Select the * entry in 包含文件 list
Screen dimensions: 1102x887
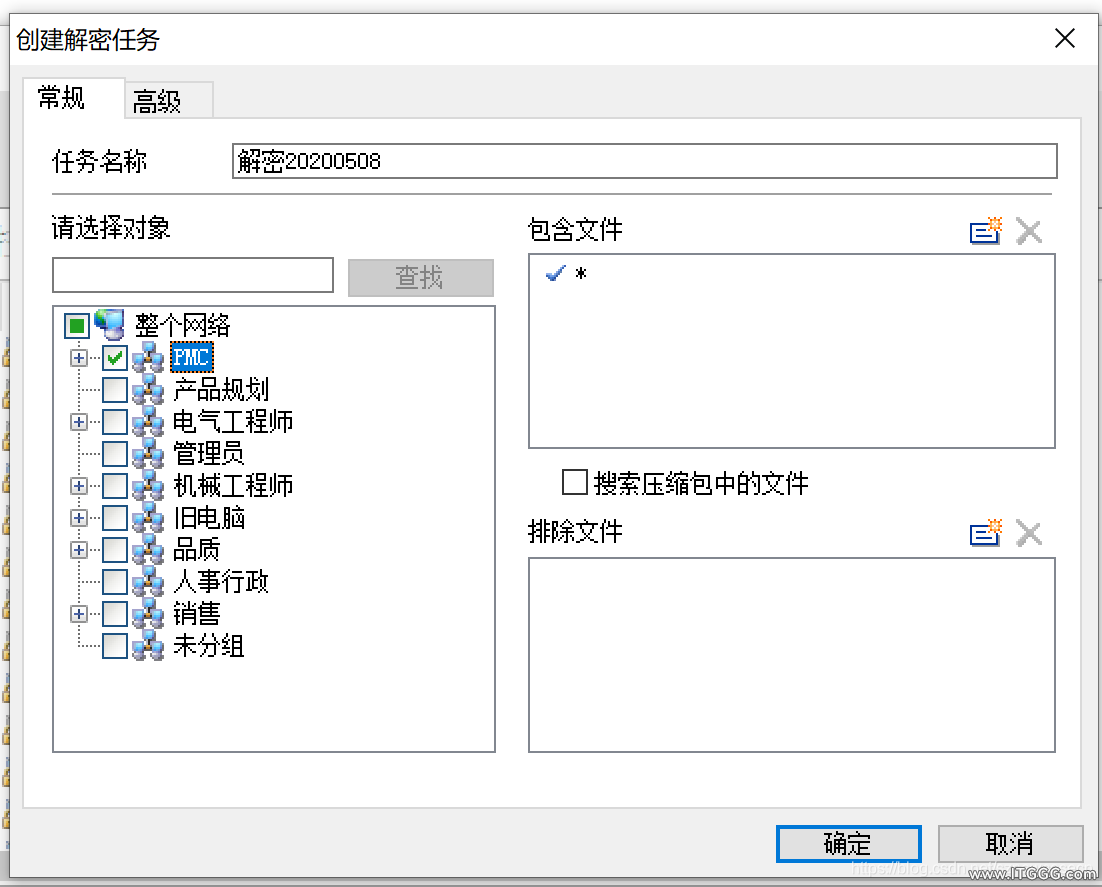581,273
